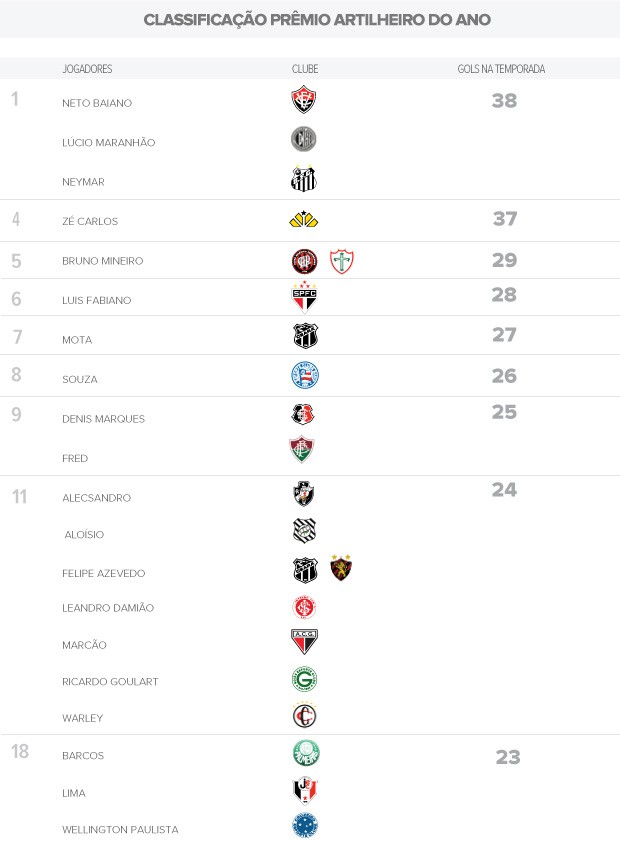The width and height of the screenshot is (620, 841).
Task: Click player name Lúcio Maranhão
Action: pyautogui.click(x=109, y=143)
